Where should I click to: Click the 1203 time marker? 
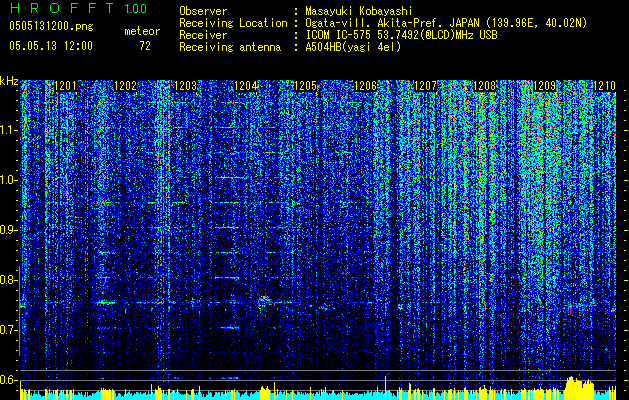185,86
